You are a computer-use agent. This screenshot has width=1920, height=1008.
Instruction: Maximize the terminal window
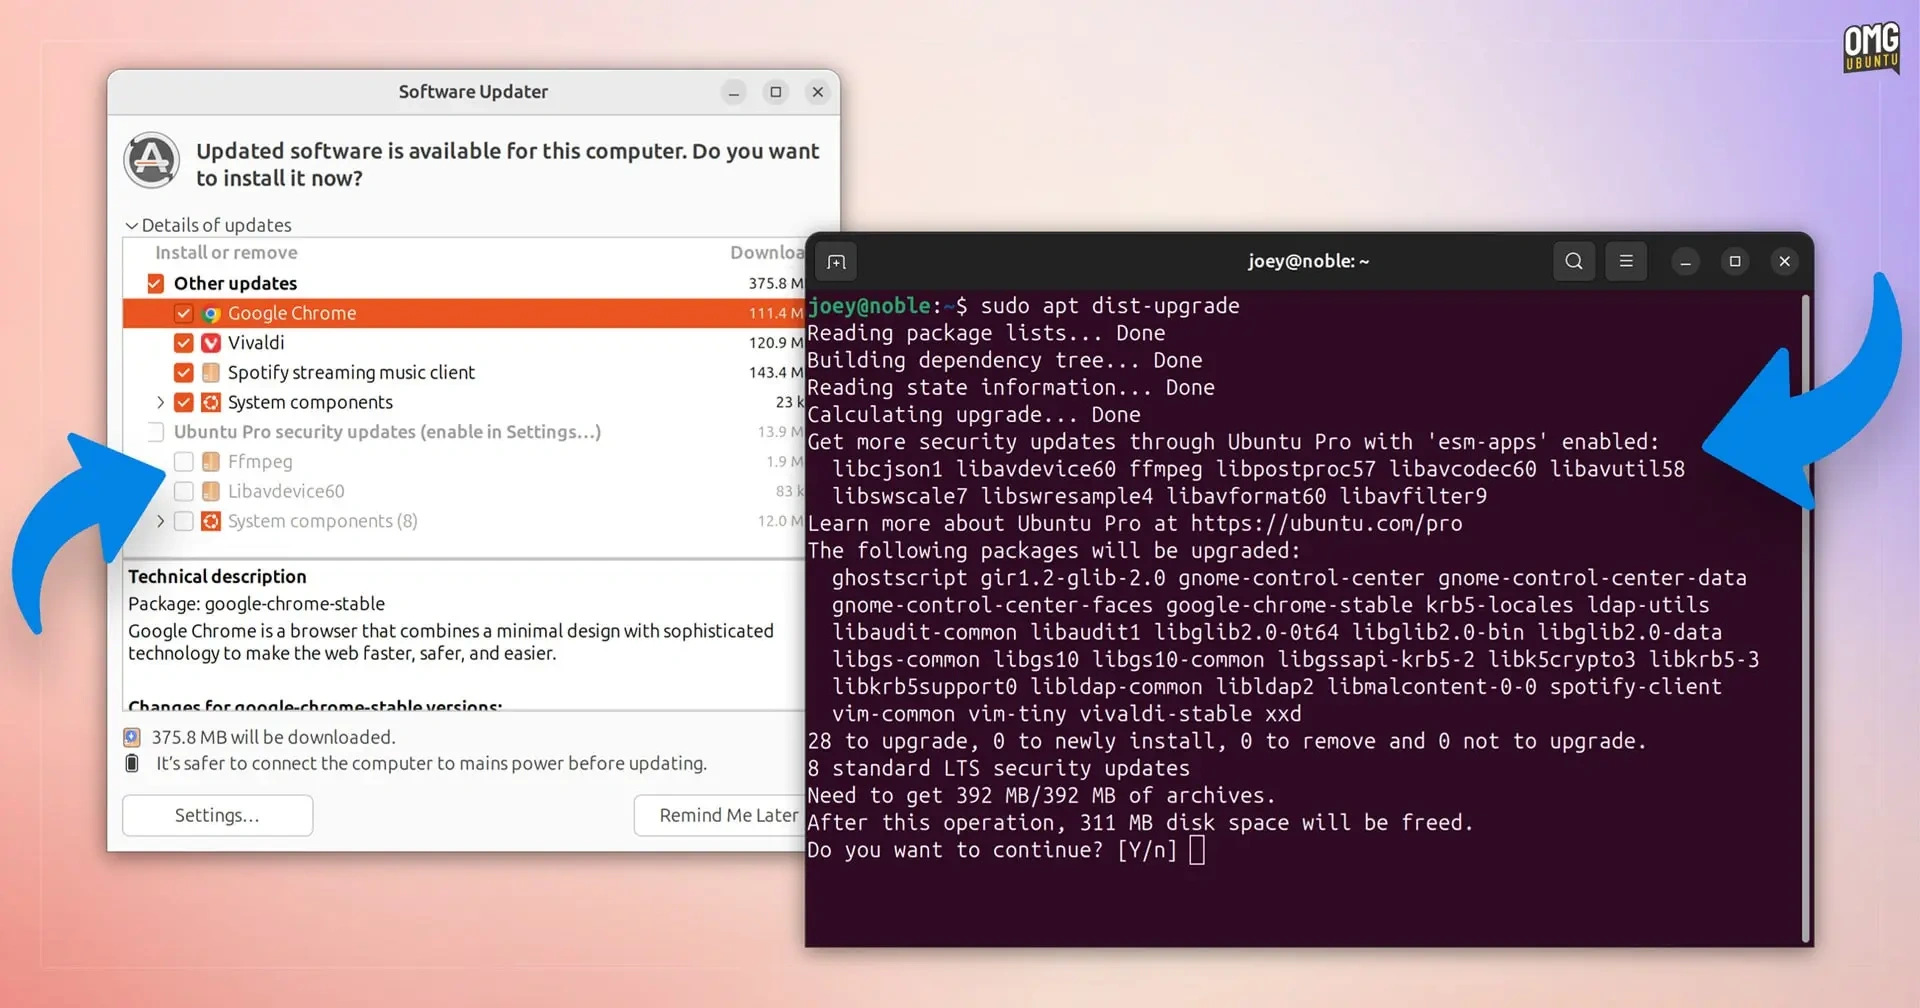click(1735, 262)
